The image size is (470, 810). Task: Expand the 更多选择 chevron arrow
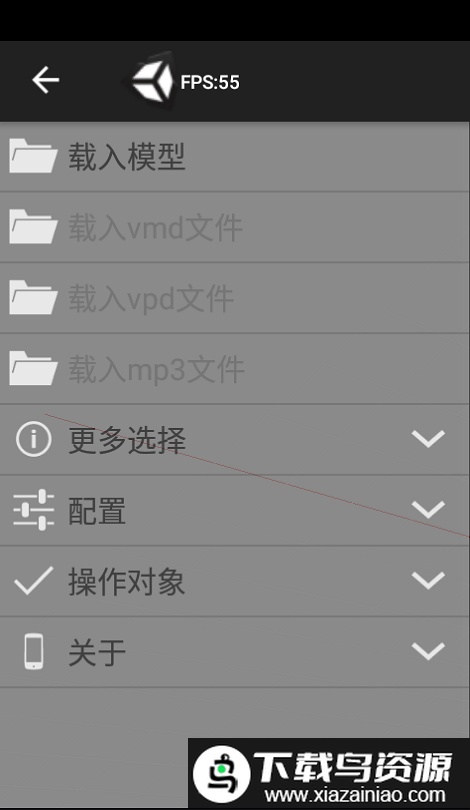click(428, 439)
